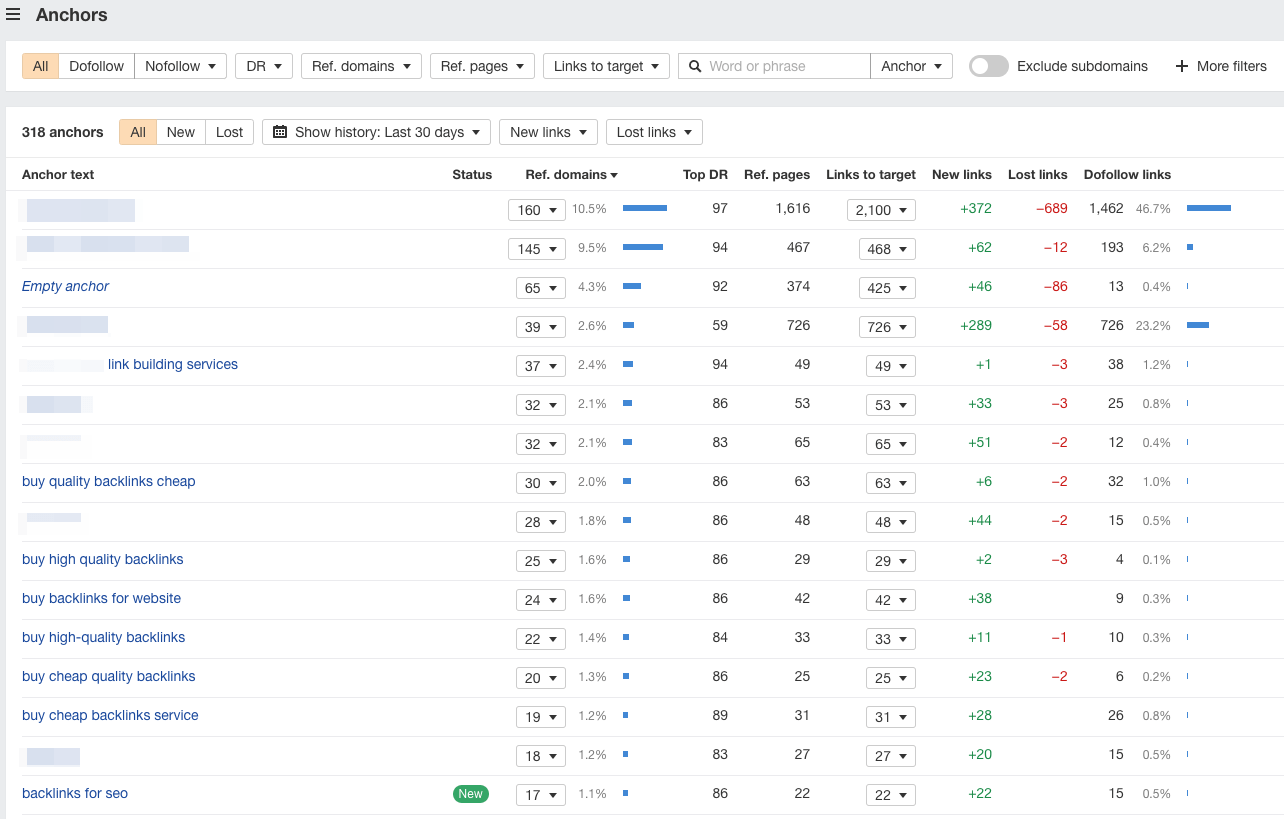
Task: Click the Word or phrase search field
Action: [785, 66]
